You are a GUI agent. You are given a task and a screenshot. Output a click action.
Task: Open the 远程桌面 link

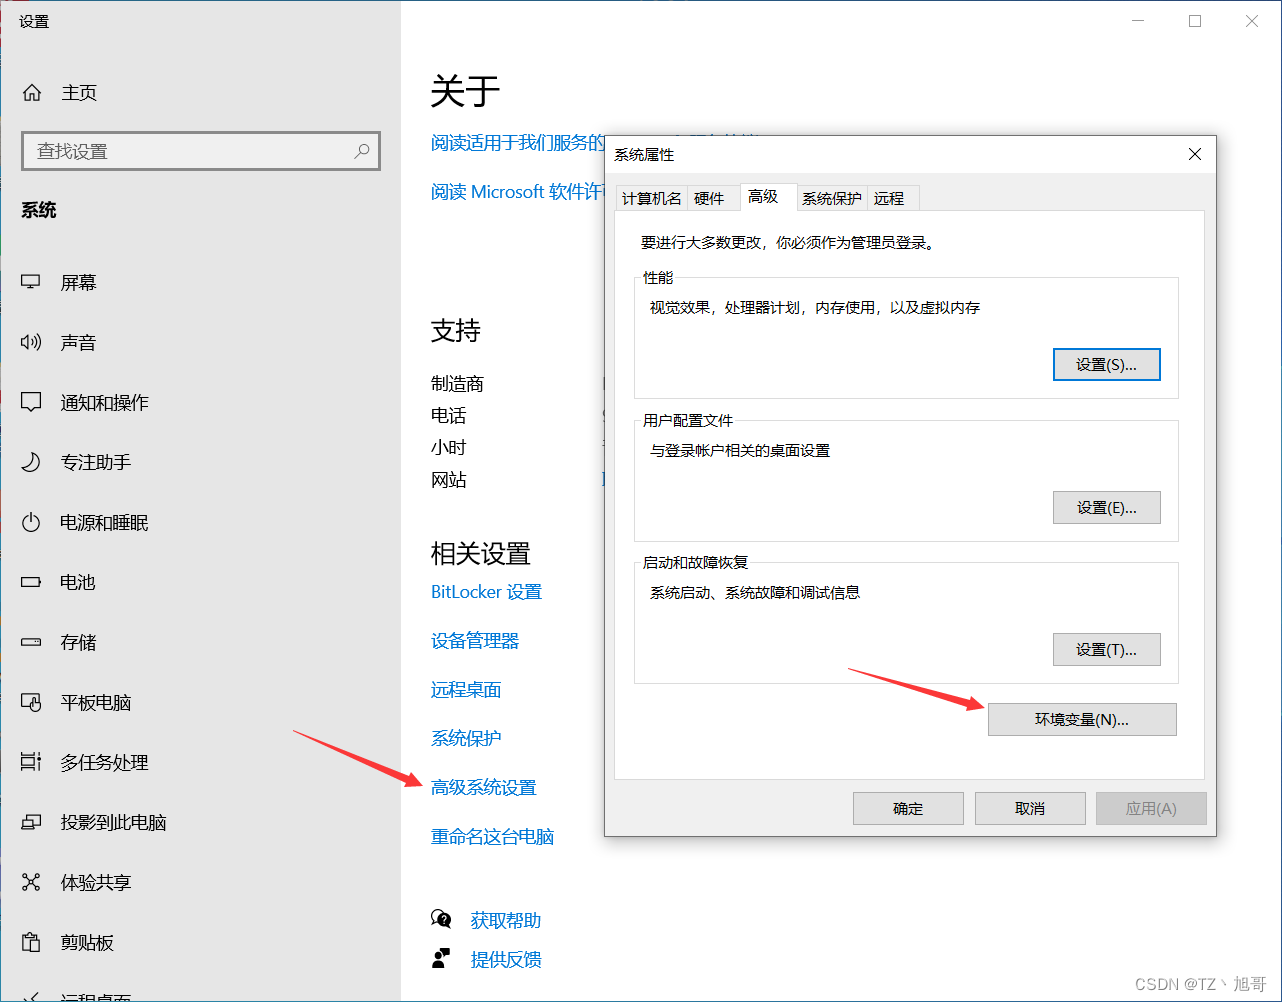click(x=466, y=690)
